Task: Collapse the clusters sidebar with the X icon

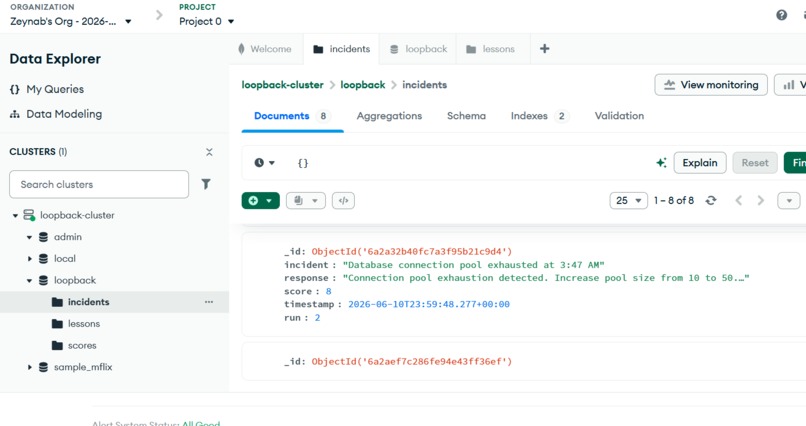Action: pos(209,152)
